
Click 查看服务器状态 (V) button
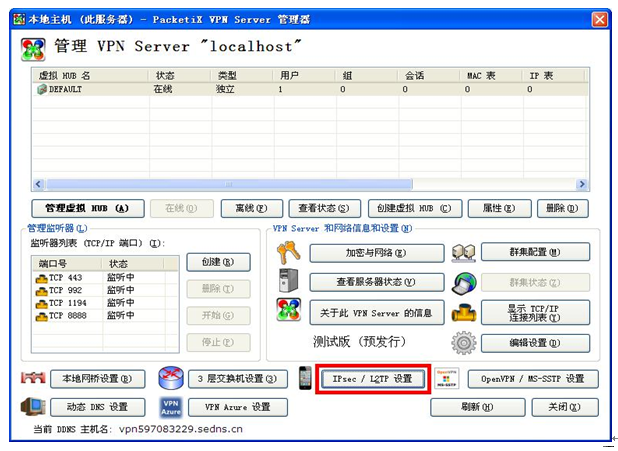tap(376, 282)
